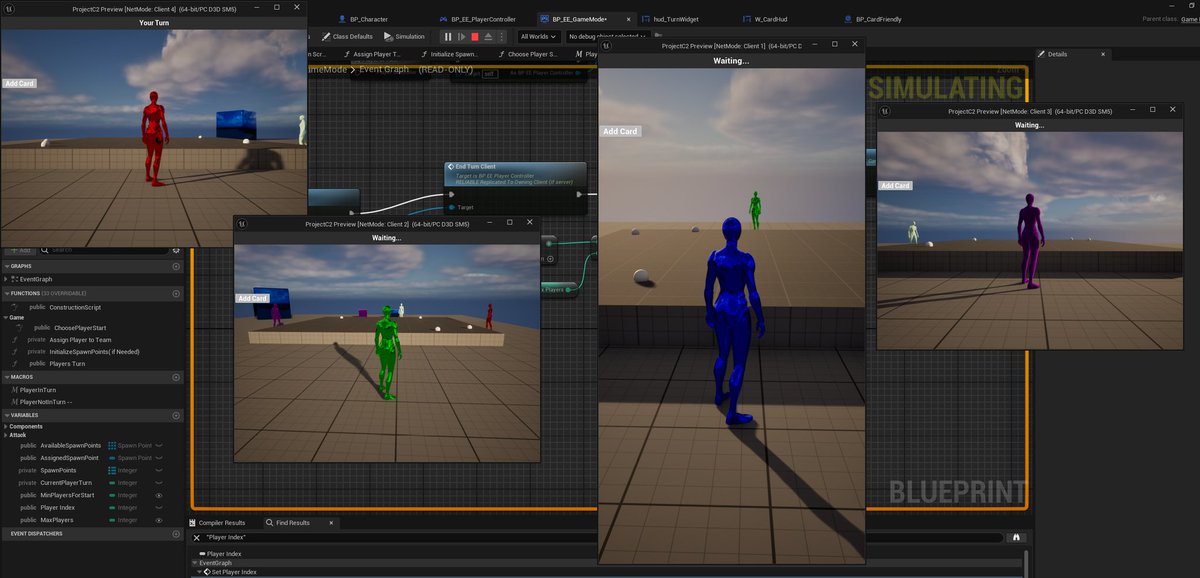Click the Player Index integer type pill

point(112,508)
